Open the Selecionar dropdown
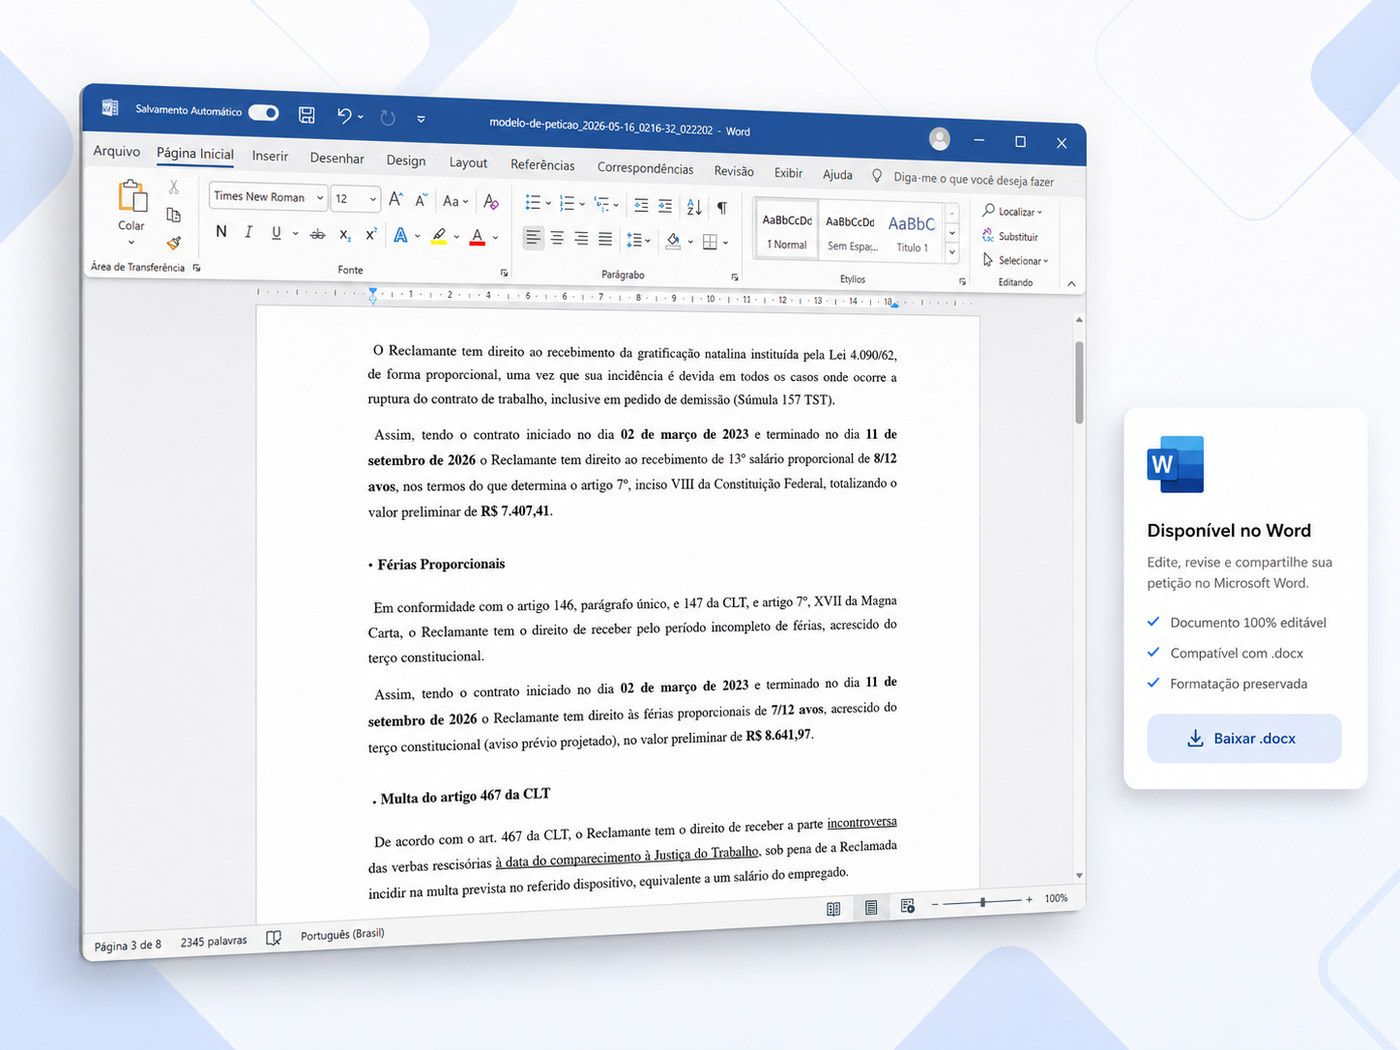 [x=1015, y=260]
